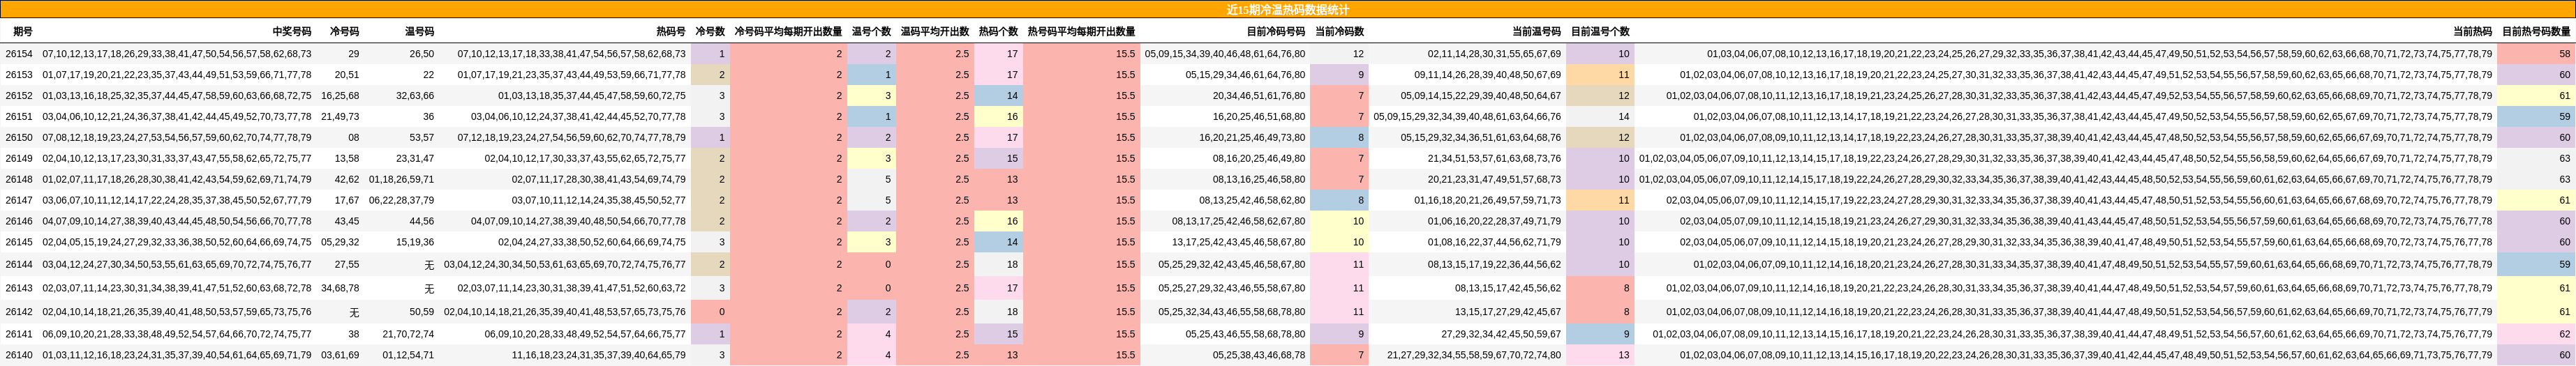Click warm codes cell 32,63,66
This screenshot has width=2576, height=366.
415,96
